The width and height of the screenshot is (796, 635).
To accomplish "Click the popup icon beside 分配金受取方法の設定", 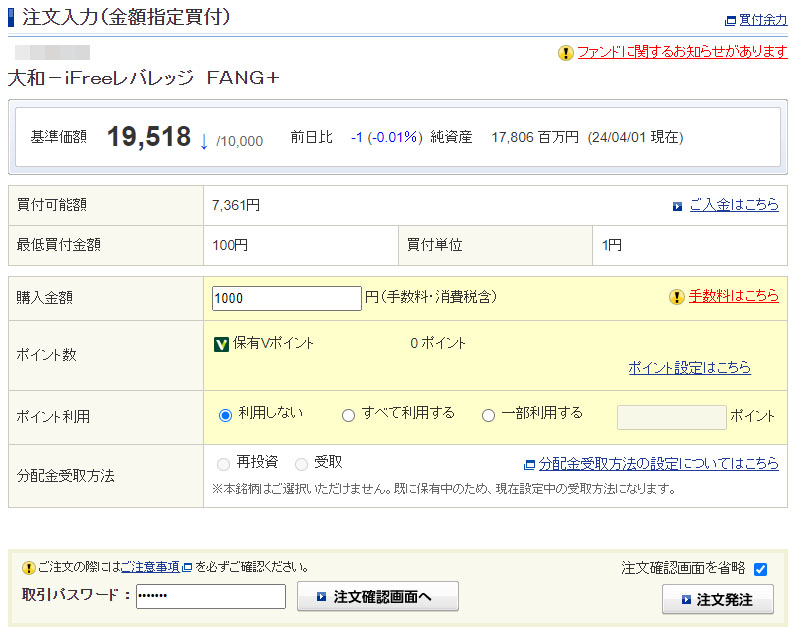I will pos(529,464).
